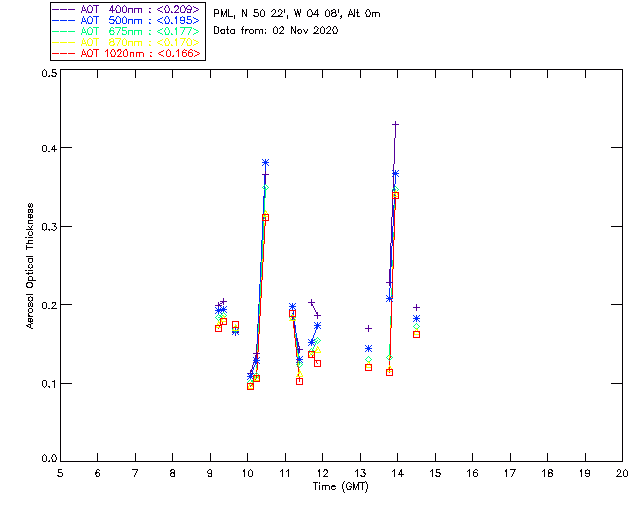Click the x-axis tick label 14
Image resolution: width=640 pixels, height=512 pixels.
pyautogui.click(x=398, y=473)
